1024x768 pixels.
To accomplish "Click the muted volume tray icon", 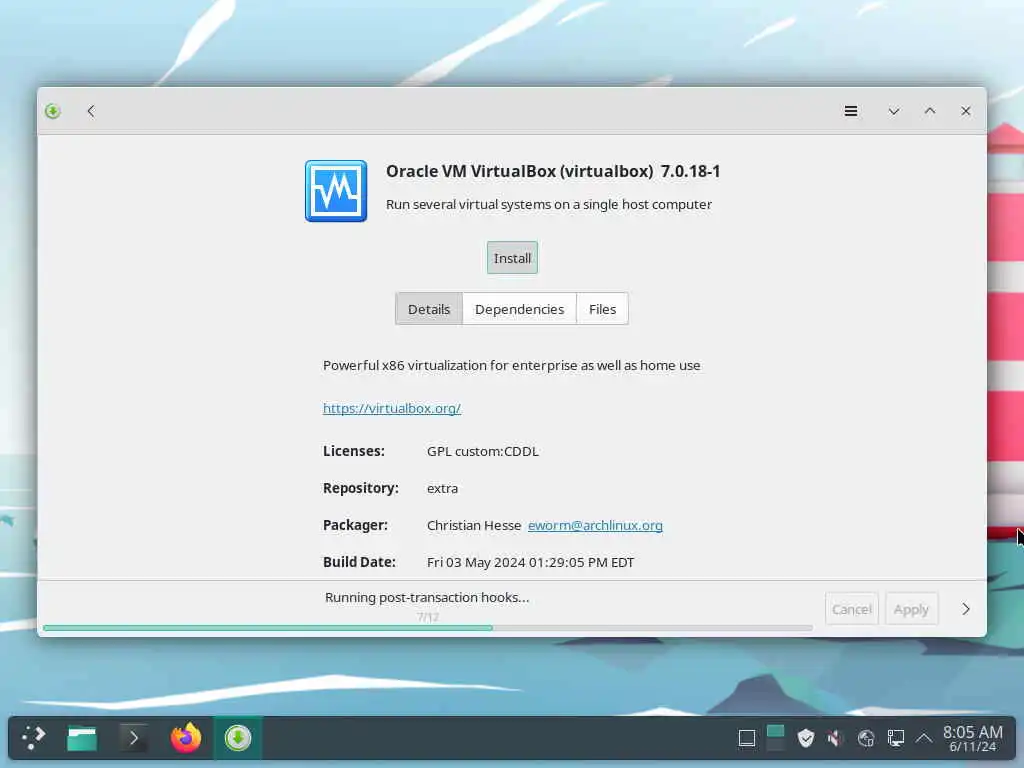I will tap(835, 739).
